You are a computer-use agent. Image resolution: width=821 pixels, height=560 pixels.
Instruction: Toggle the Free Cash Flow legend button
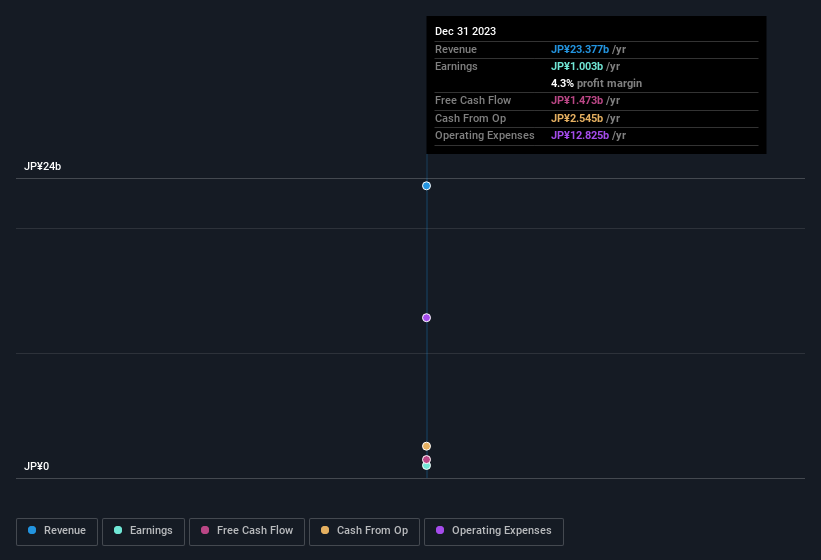pyautogui.click(x=247, y=531)
